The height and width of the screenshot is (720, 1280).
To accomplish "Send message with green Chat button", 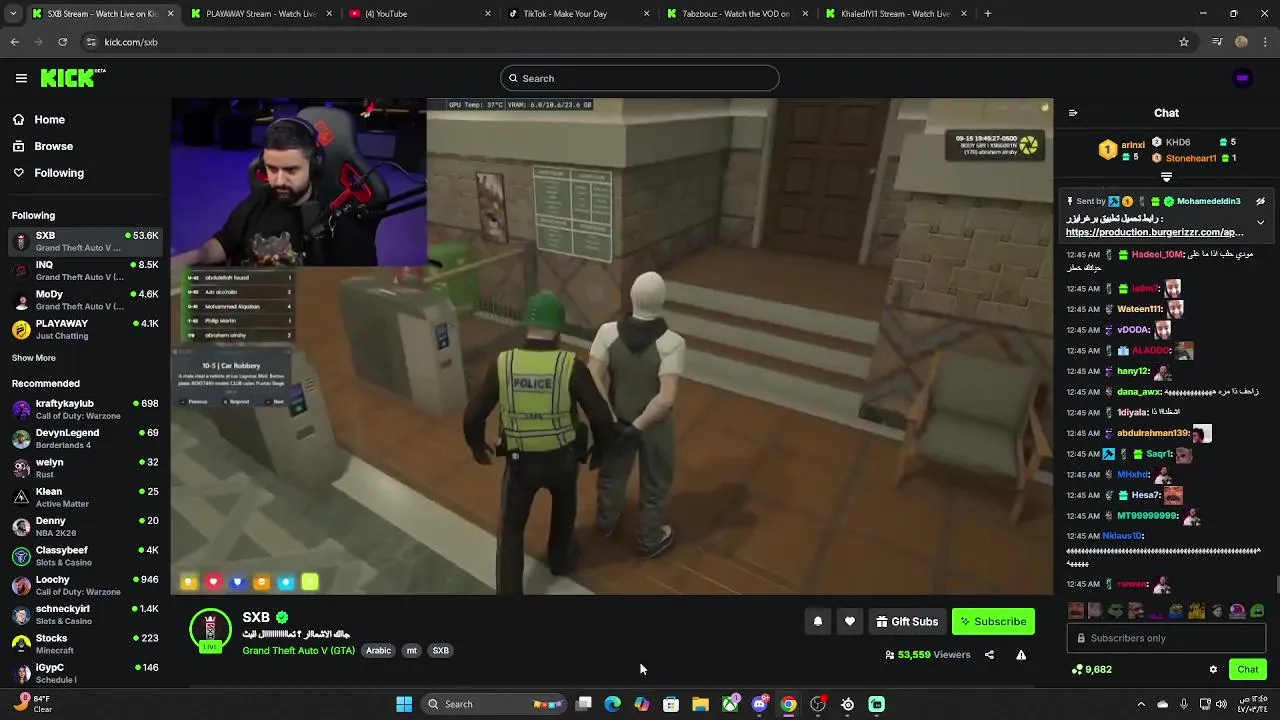I will tap(1248, 670).
